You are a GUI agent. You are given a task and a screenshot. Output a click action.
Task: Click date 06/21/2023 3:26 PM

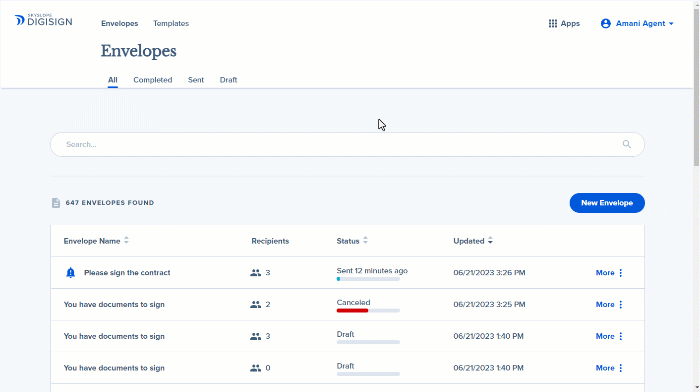point(489,273)
